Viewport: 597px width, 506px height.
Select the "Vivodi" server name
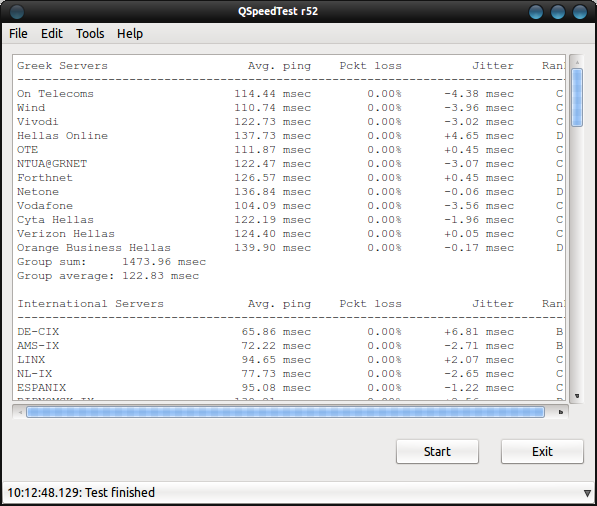38,122
